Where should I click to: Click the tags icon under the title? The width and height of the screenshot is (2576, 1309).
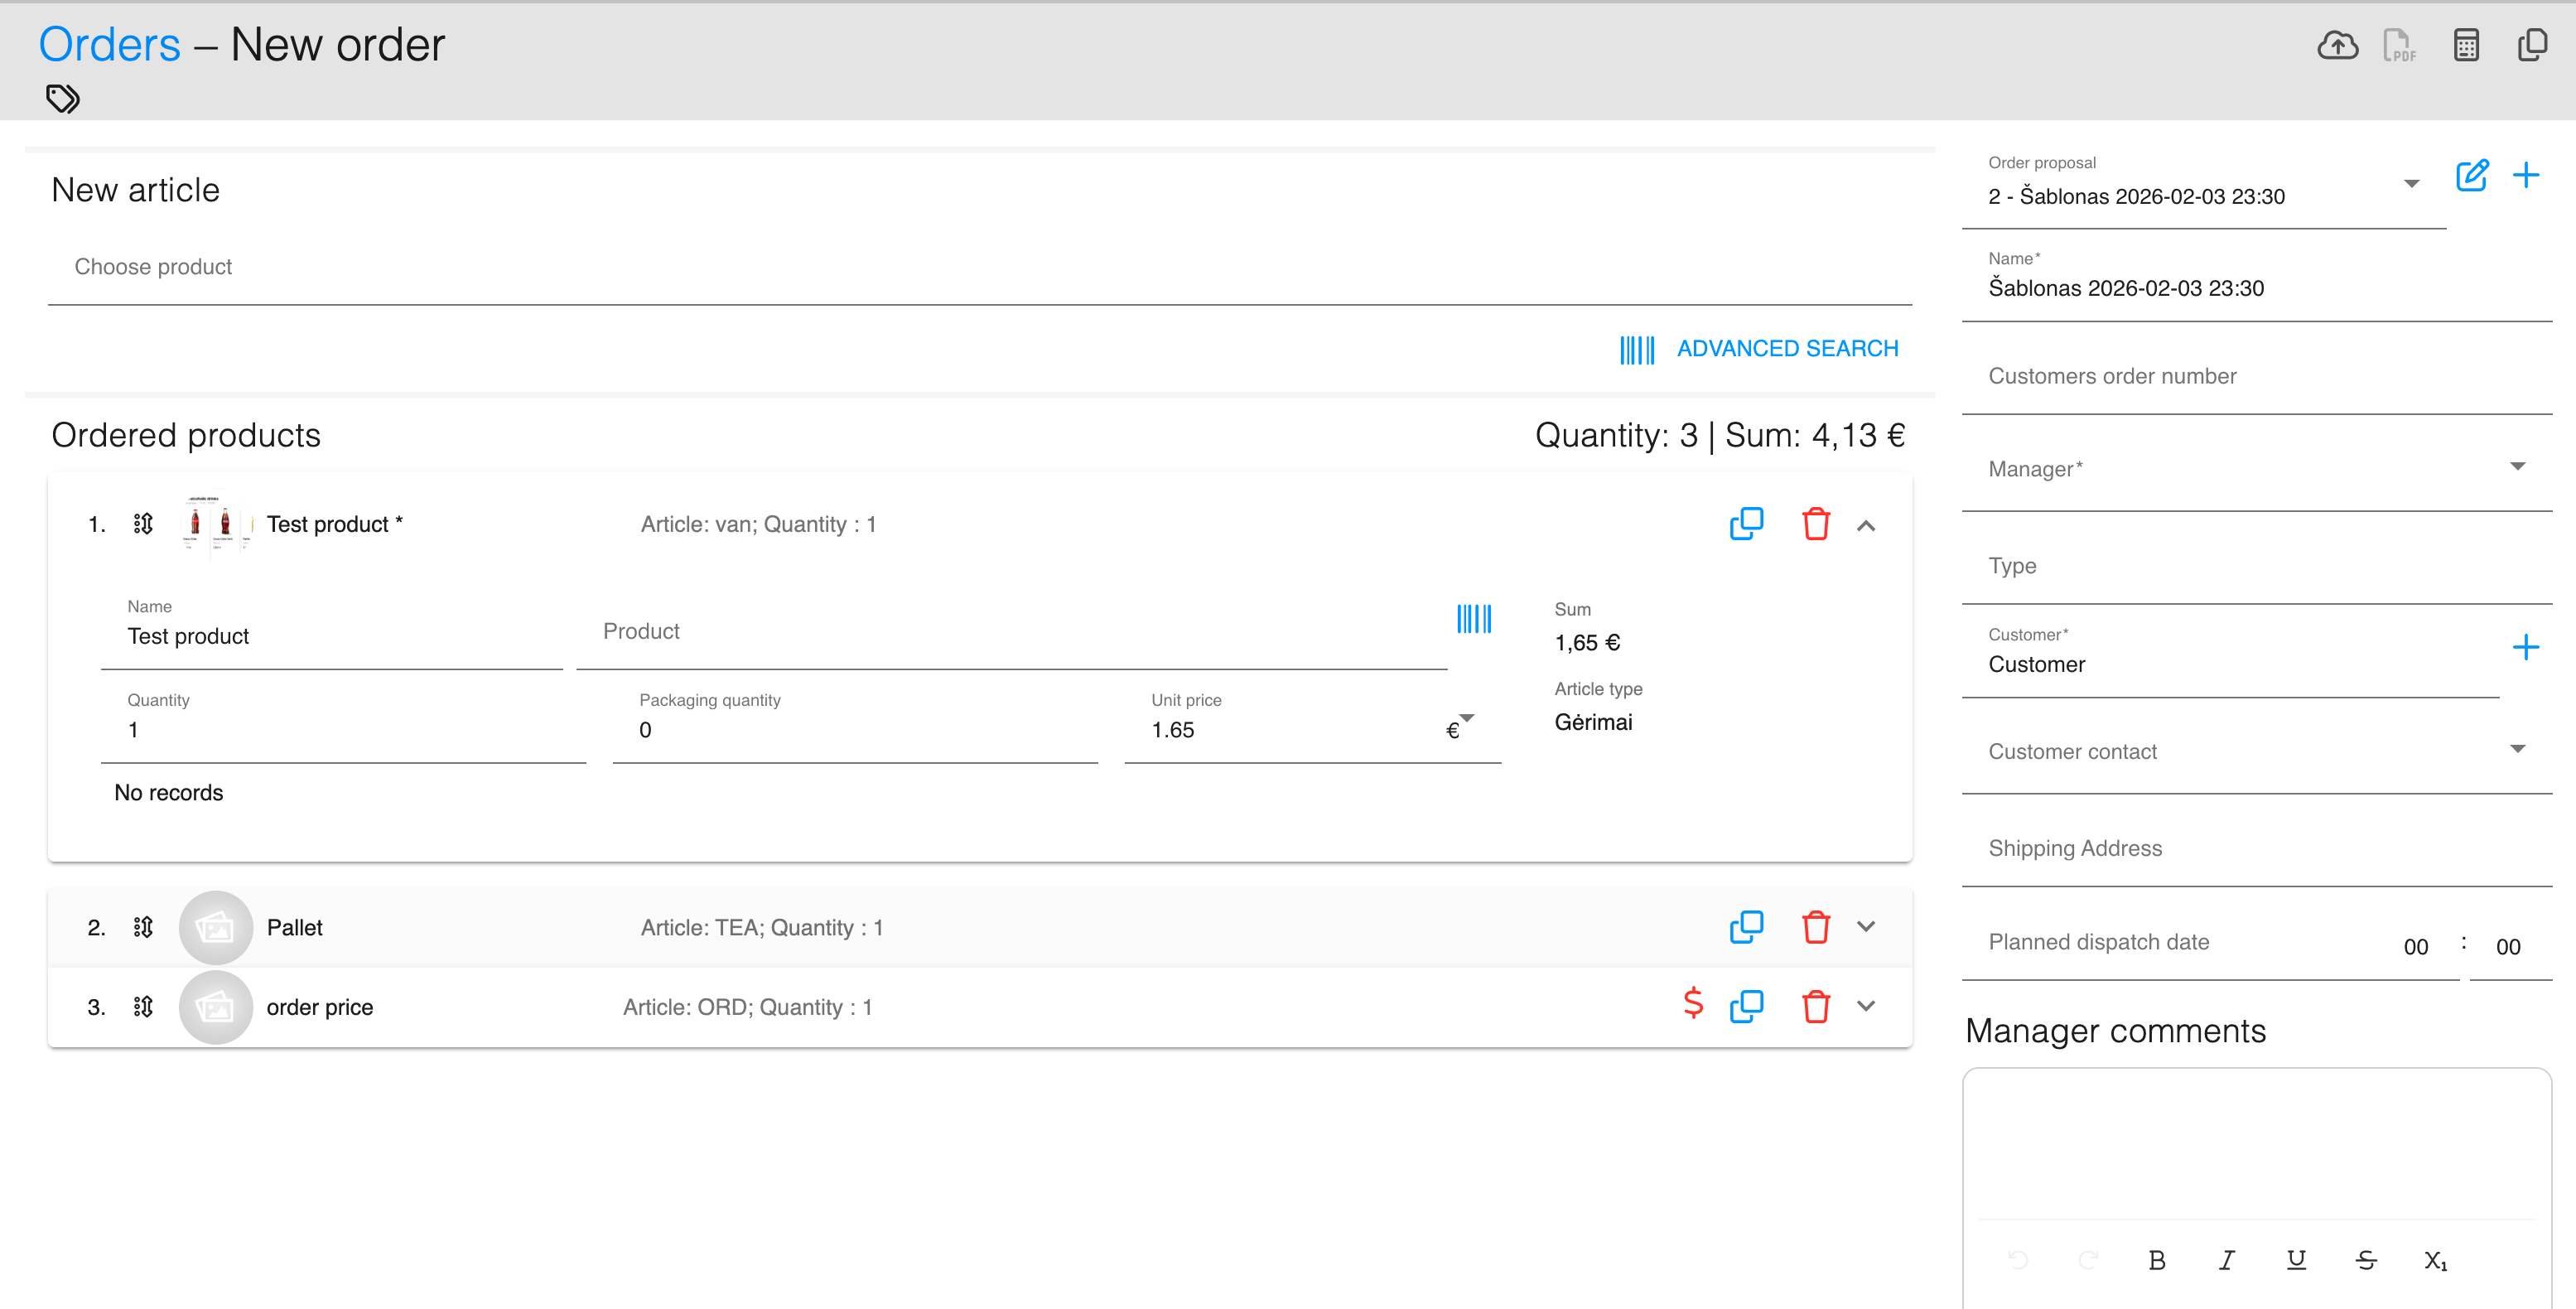pos(63,98)
